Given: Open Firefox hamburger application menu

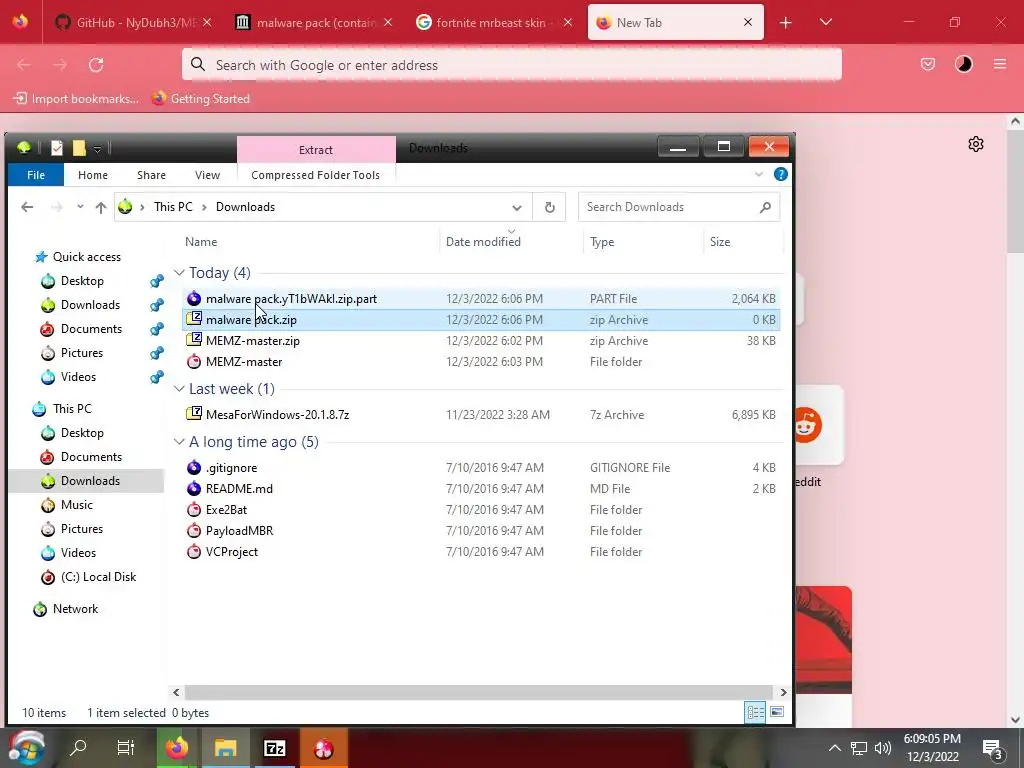Looking at the screenshot, I should point(999,64).
